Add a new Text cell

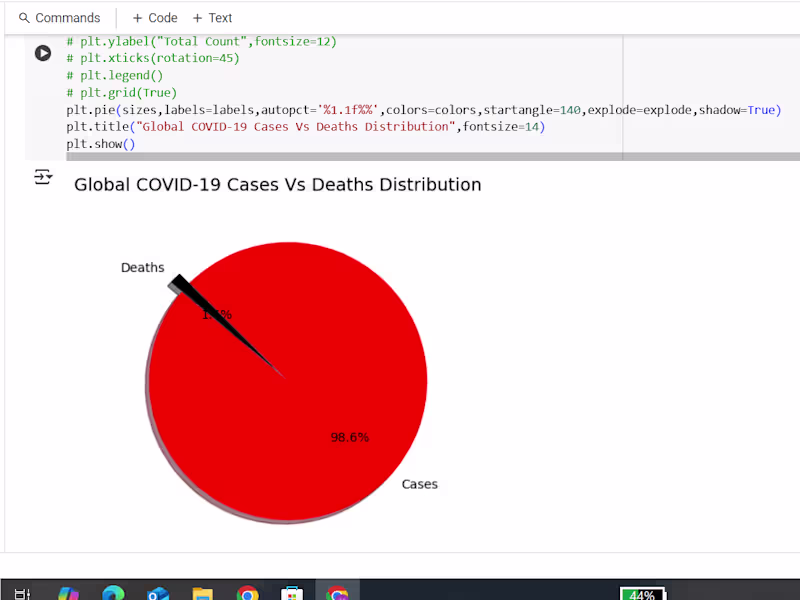(x=212, y=17)
